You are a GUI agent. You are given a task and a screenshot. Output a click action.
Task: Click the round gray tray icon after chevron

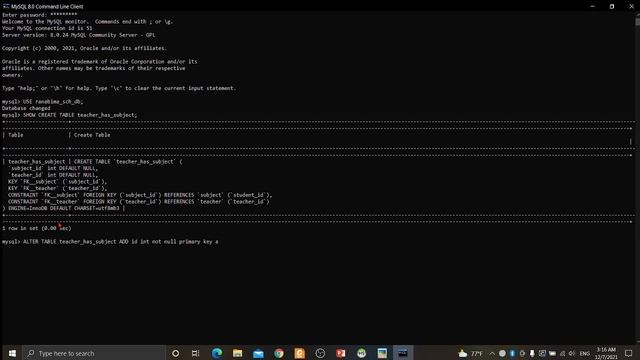(502, 353)
